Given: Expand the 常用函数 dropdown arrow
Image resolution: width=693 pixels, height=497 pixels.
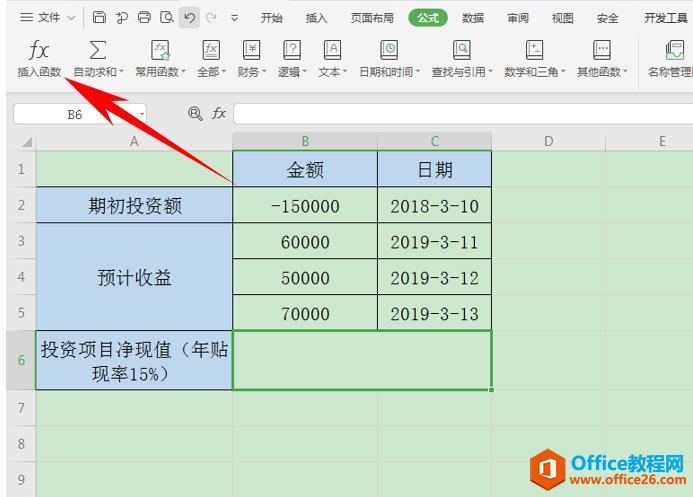Looking at the screenshot, I should tap(183, 72).
